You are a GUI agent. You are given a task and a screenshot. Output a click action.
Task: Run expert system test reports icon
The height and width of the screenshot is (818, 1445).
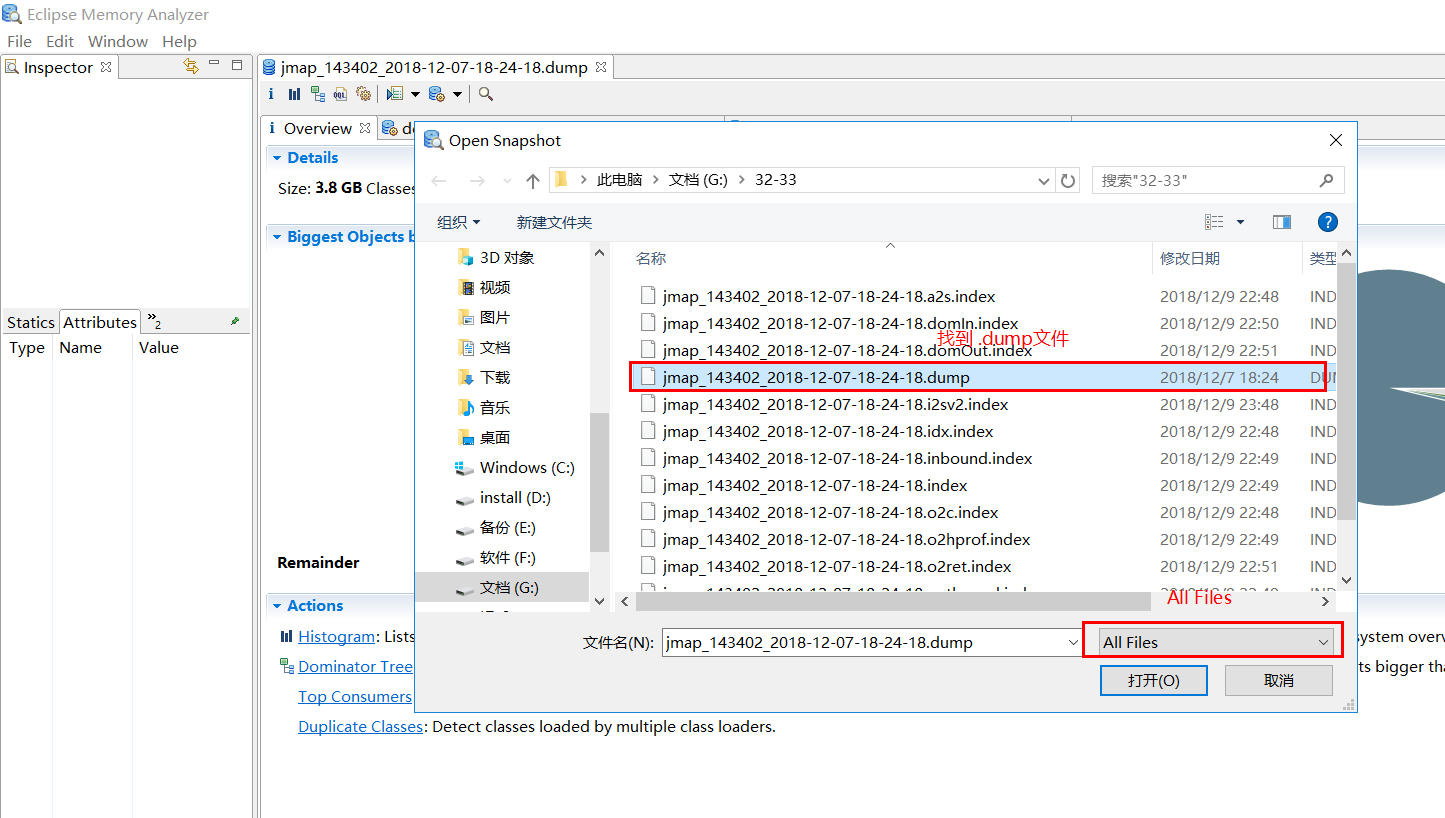coord(395,94)
